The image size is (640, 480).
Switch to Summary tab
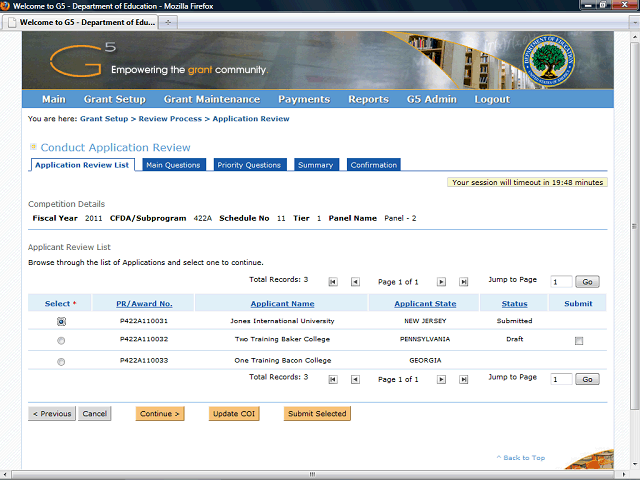316,165
